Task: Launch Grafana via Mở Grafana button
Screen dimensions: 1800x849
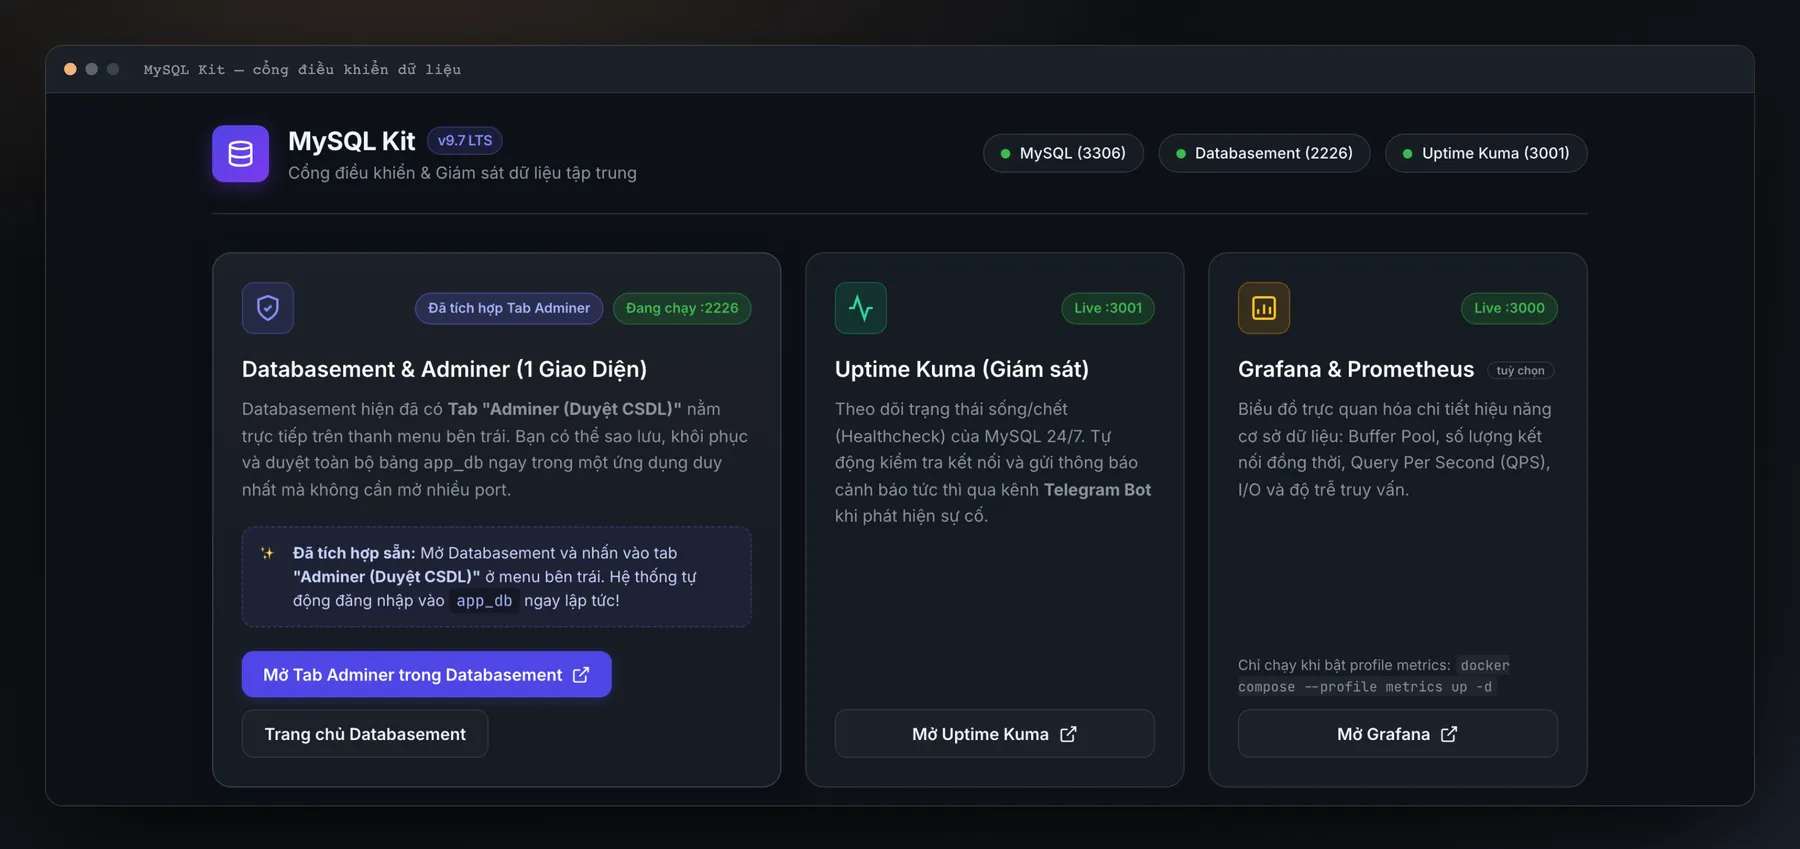Action: [x=1397, y=734]
